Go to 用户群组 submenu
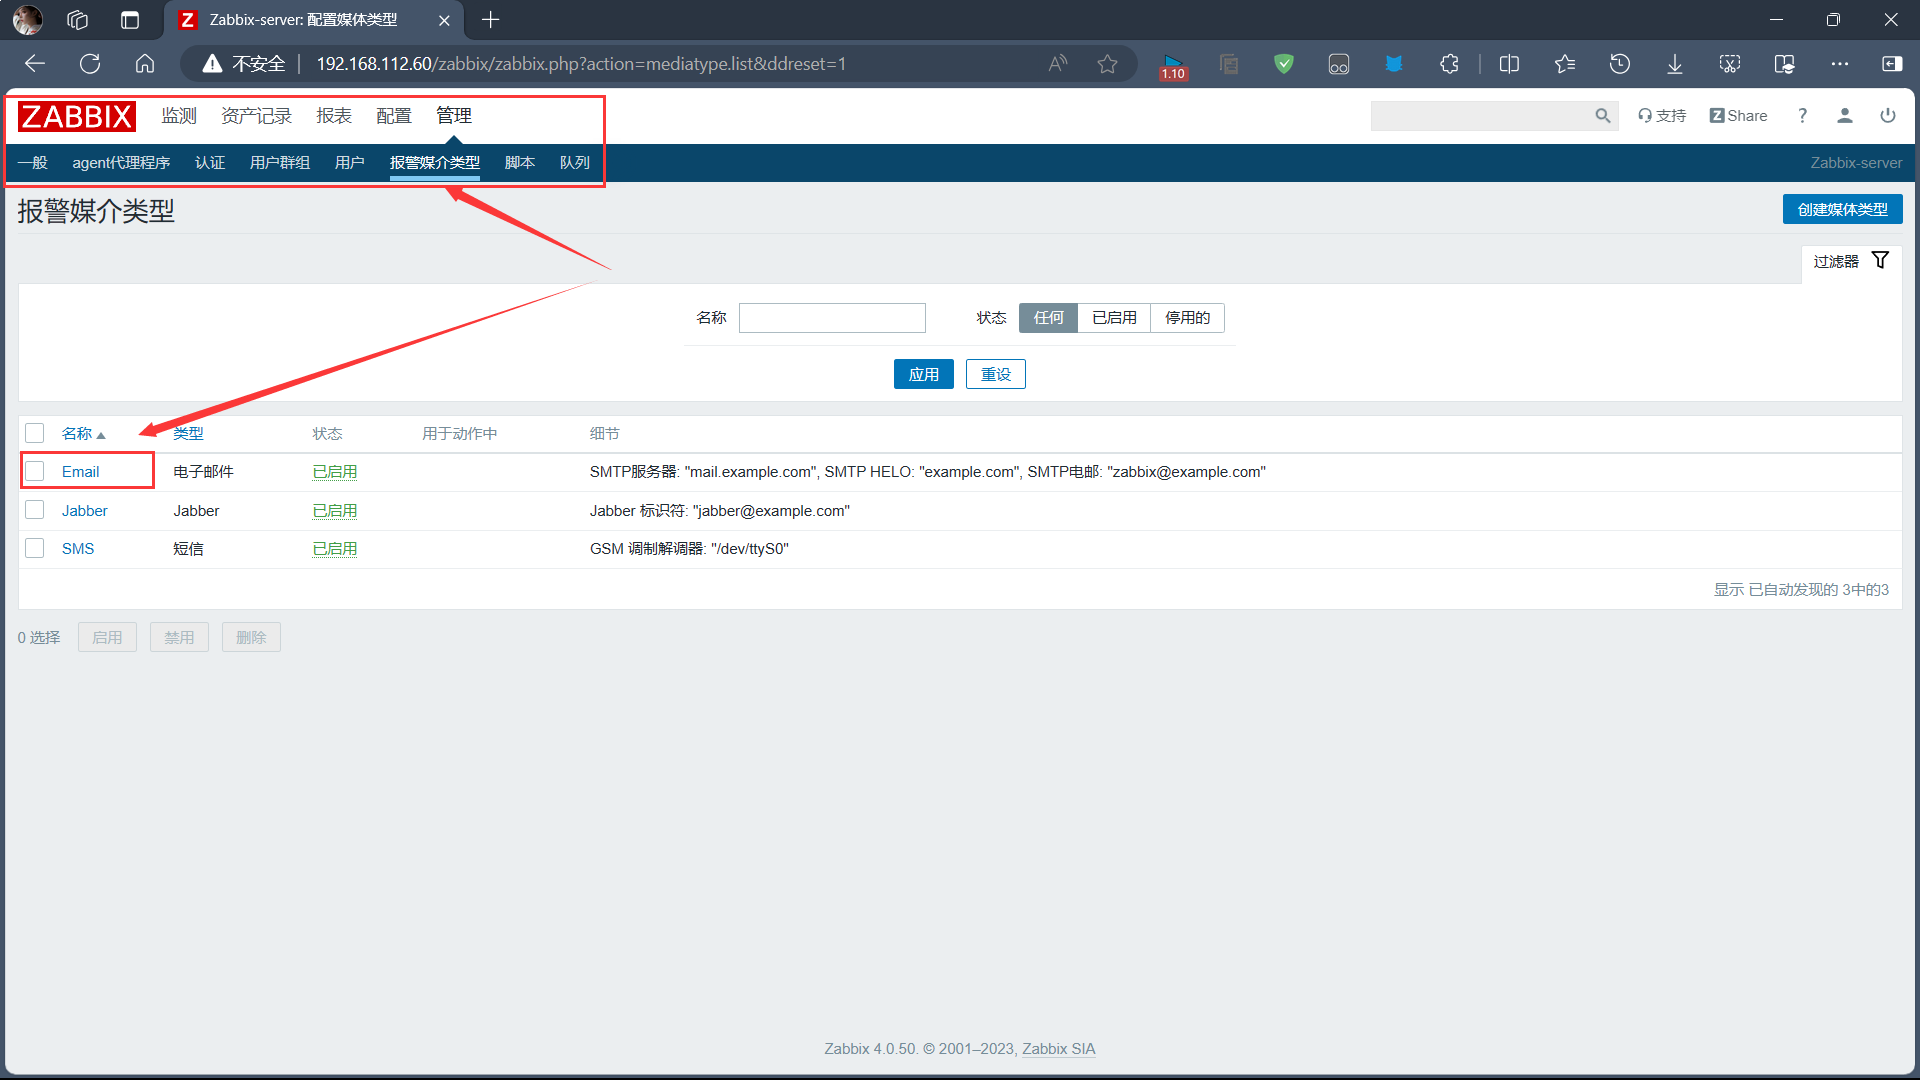This screenshot has width=1920, height=1080. point(280,163)
